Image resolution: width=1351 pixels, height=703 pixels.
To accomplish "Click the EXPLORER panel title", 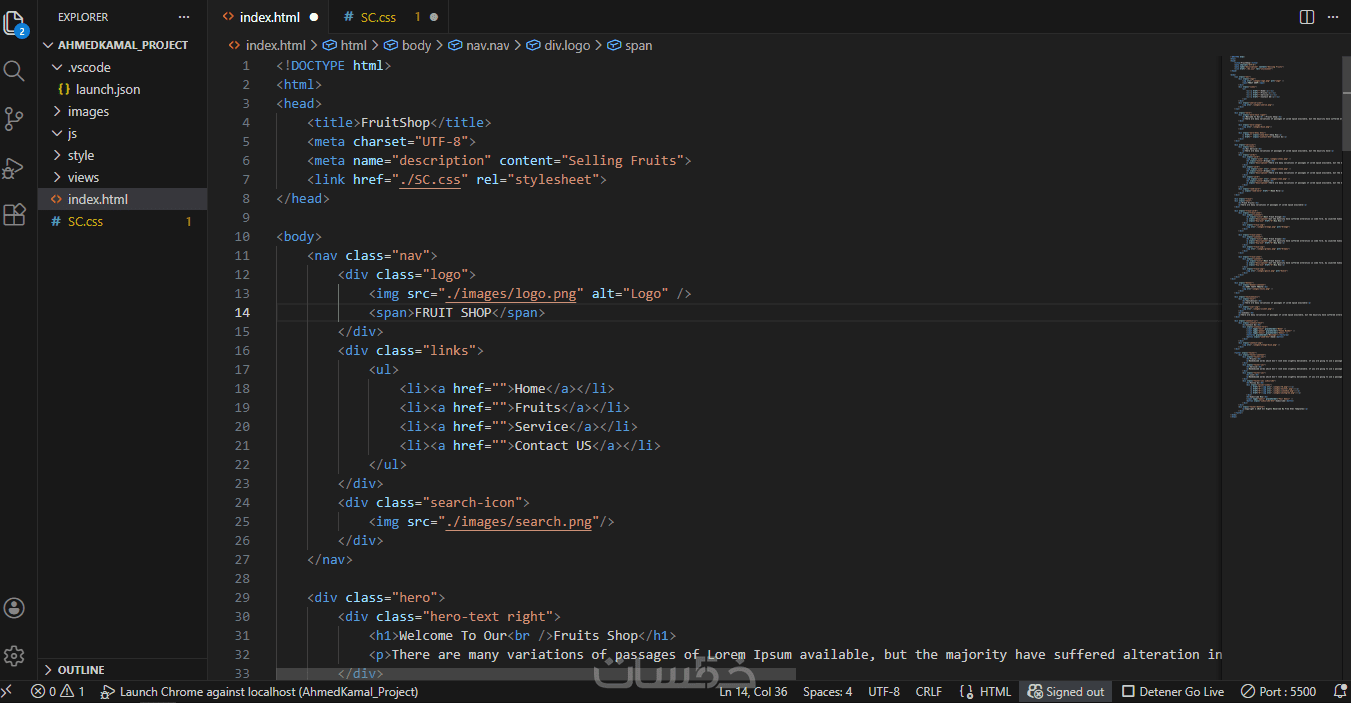I will click(83, 17).
